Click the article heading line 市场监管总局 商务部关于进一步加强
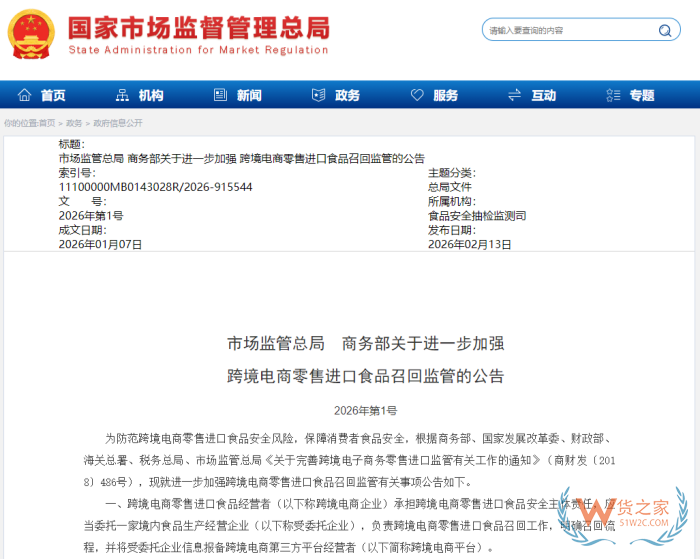700x559 pixels. (366, 343)
